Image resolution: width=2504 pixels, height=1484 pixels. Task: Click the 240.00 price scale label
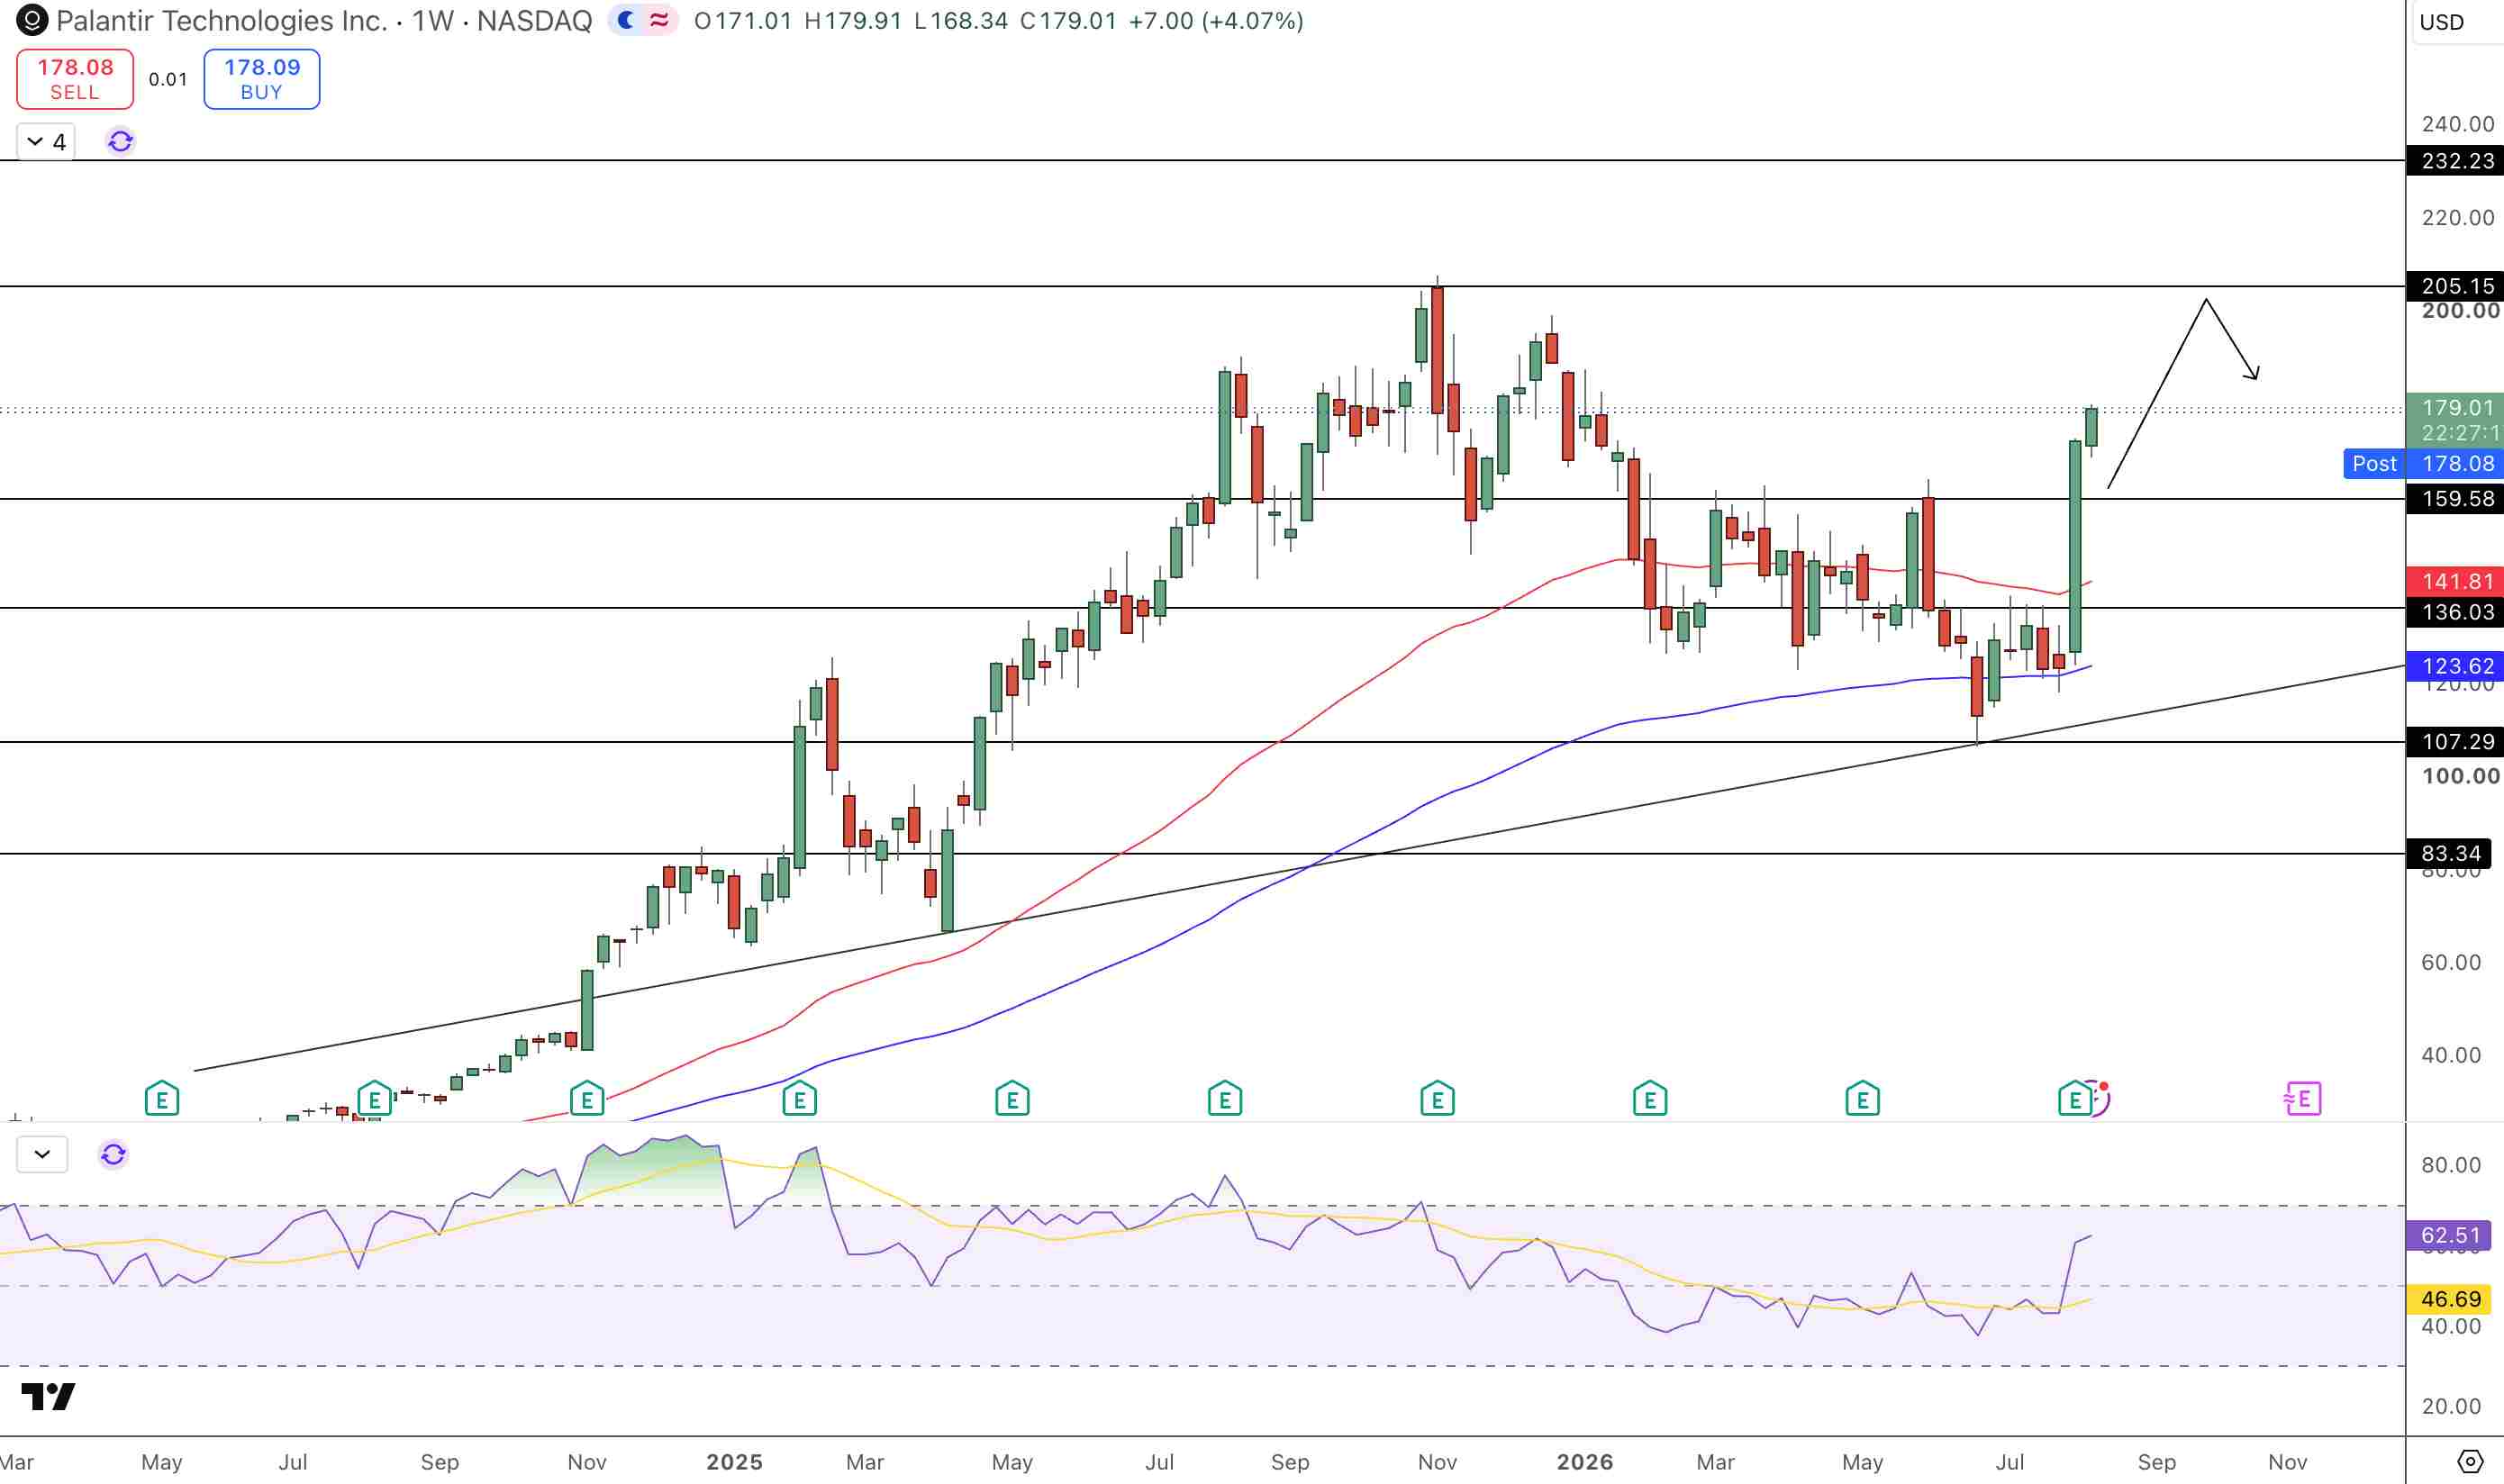pos(2458,124)
